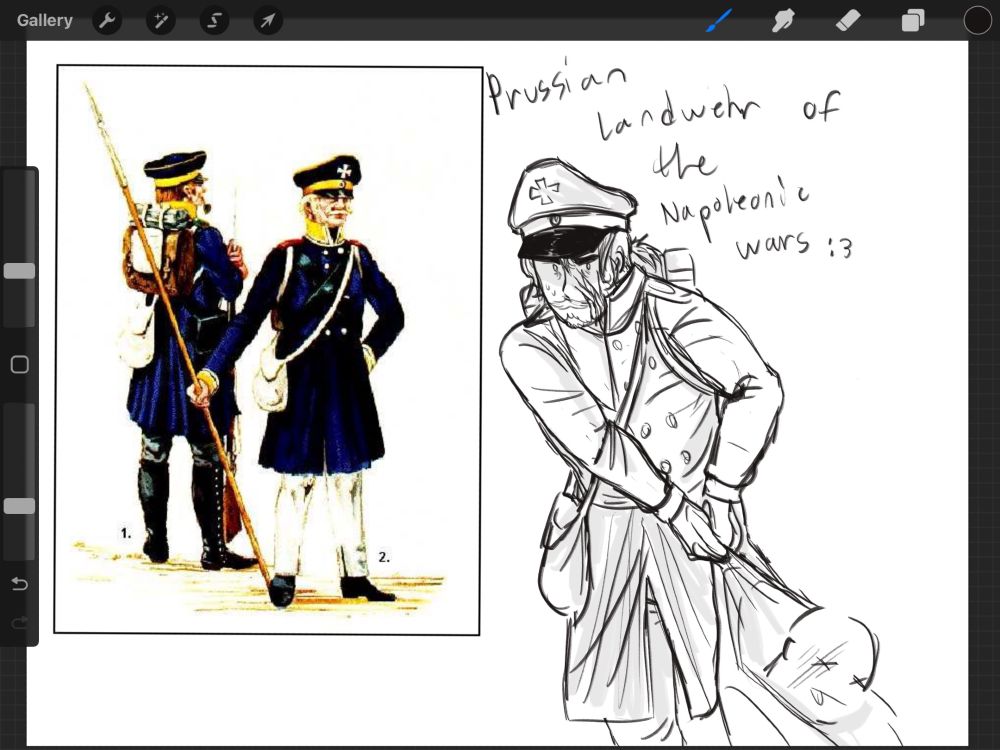Activate the Transform arrow tool
The width and height of the screenshot is (1000, 750).
[268, 21]
